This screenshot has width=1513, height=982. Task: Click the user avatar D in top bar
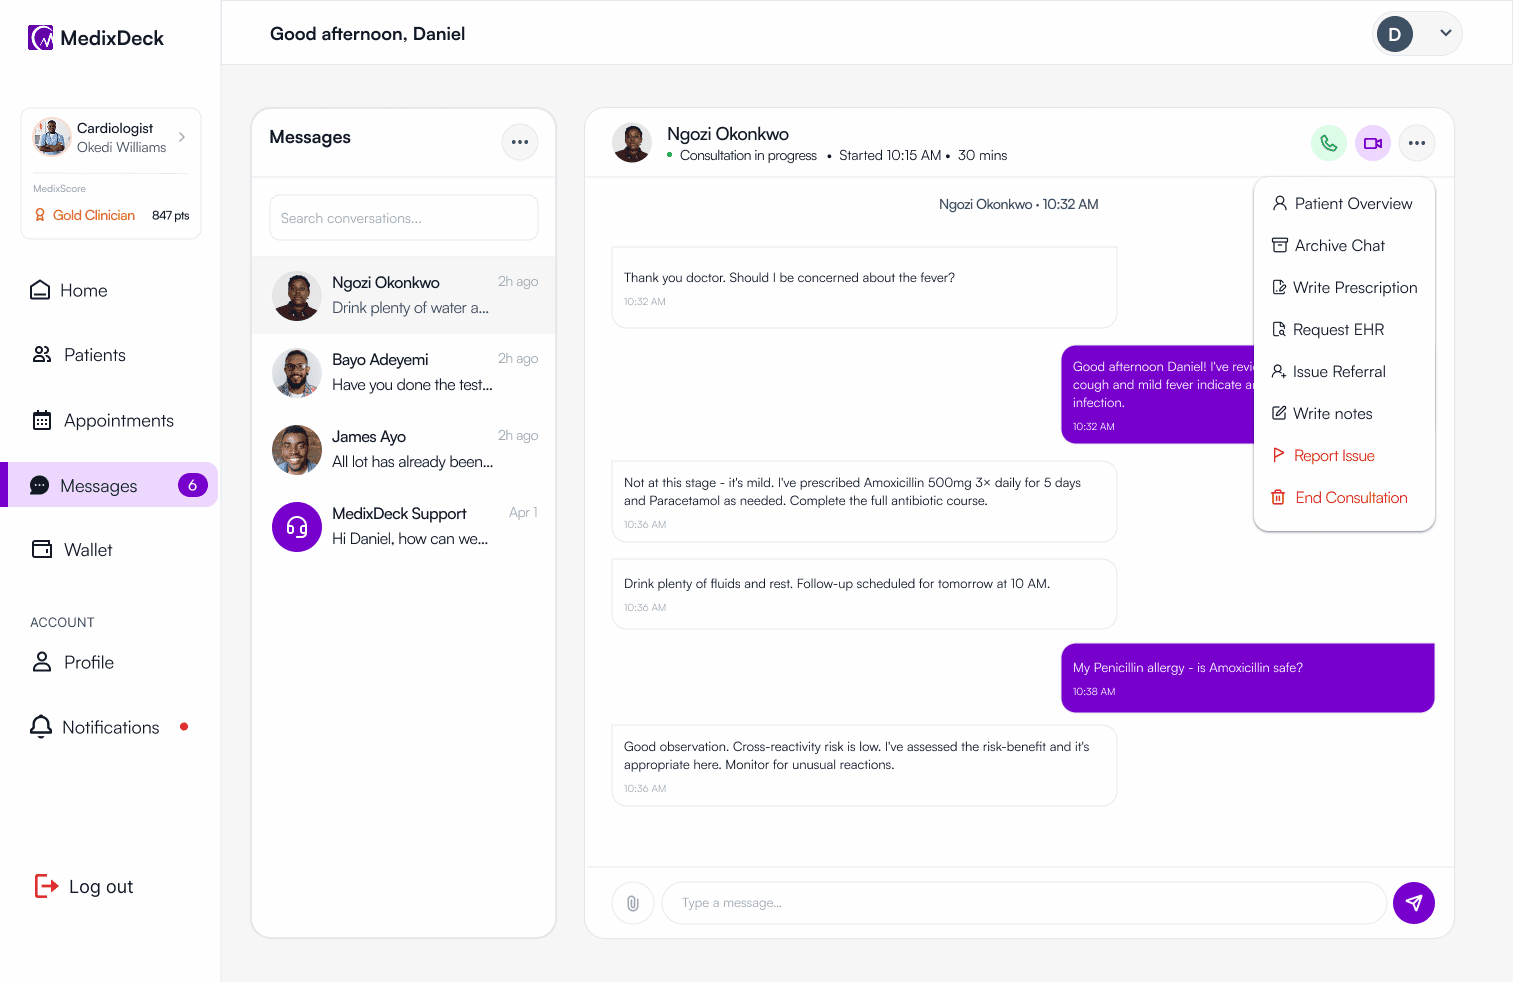(1395, 34)
